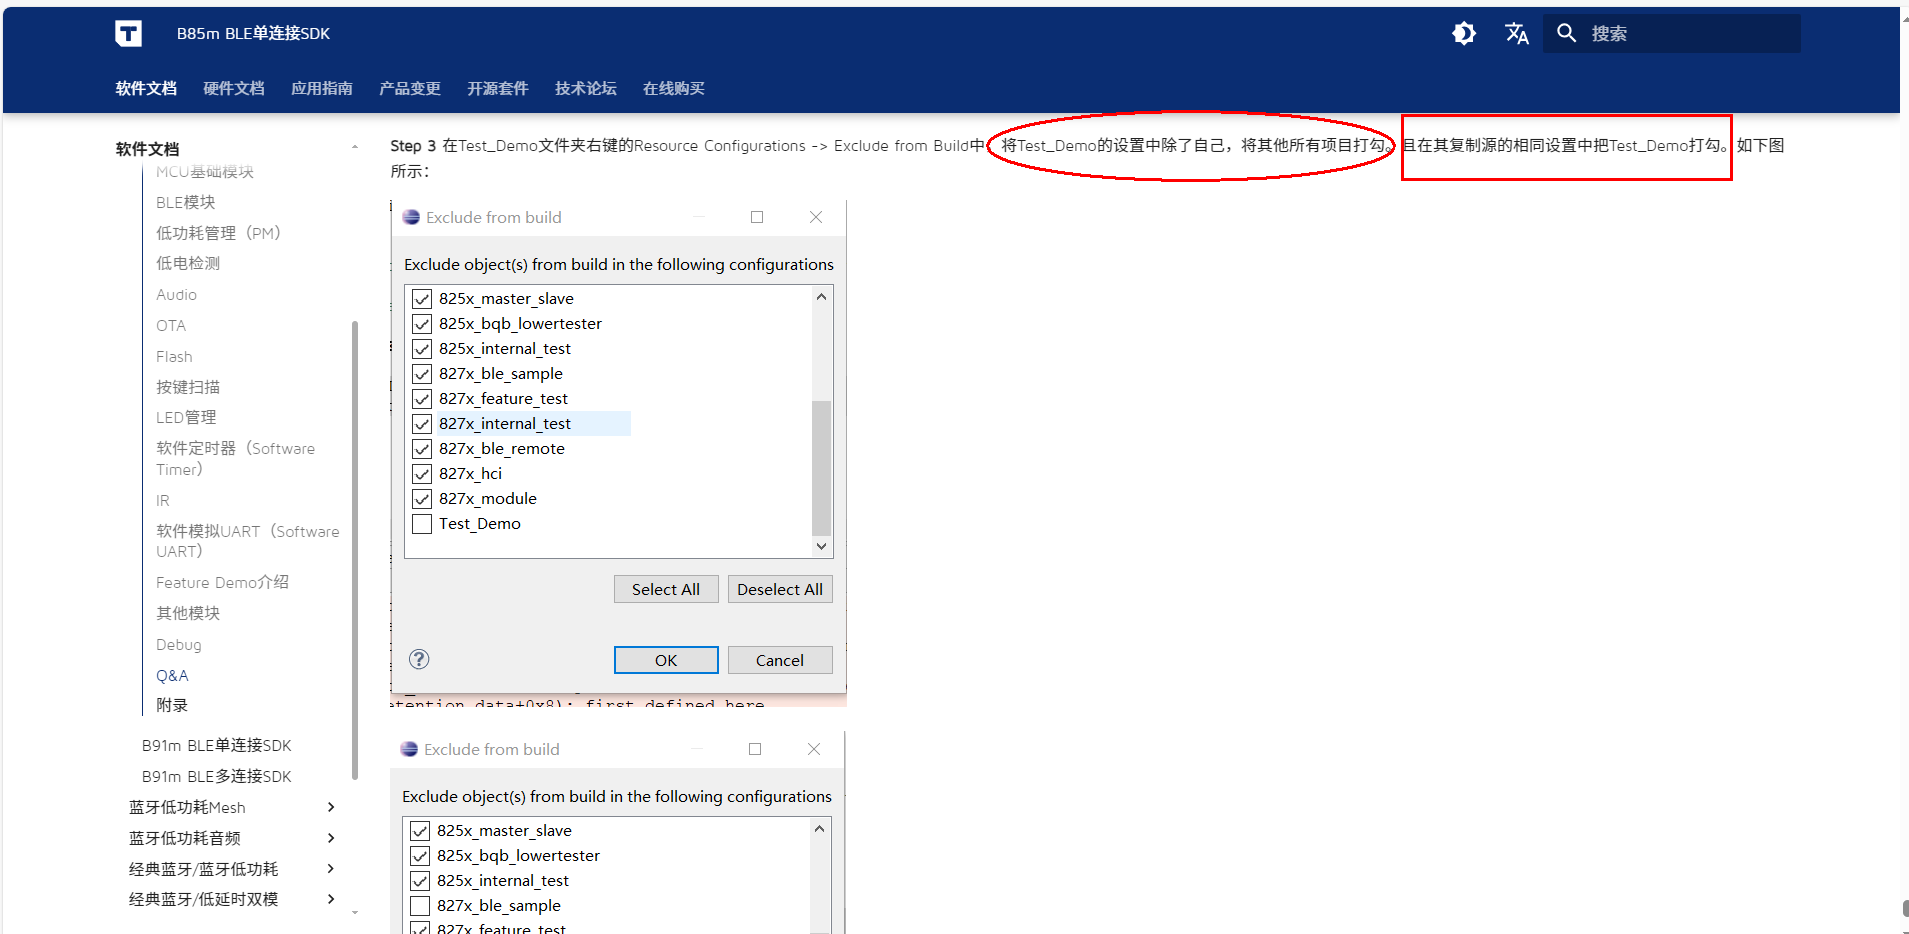1909x934 pixels.
Task: Go to 开源套件 tab
Action: point(498,88)
